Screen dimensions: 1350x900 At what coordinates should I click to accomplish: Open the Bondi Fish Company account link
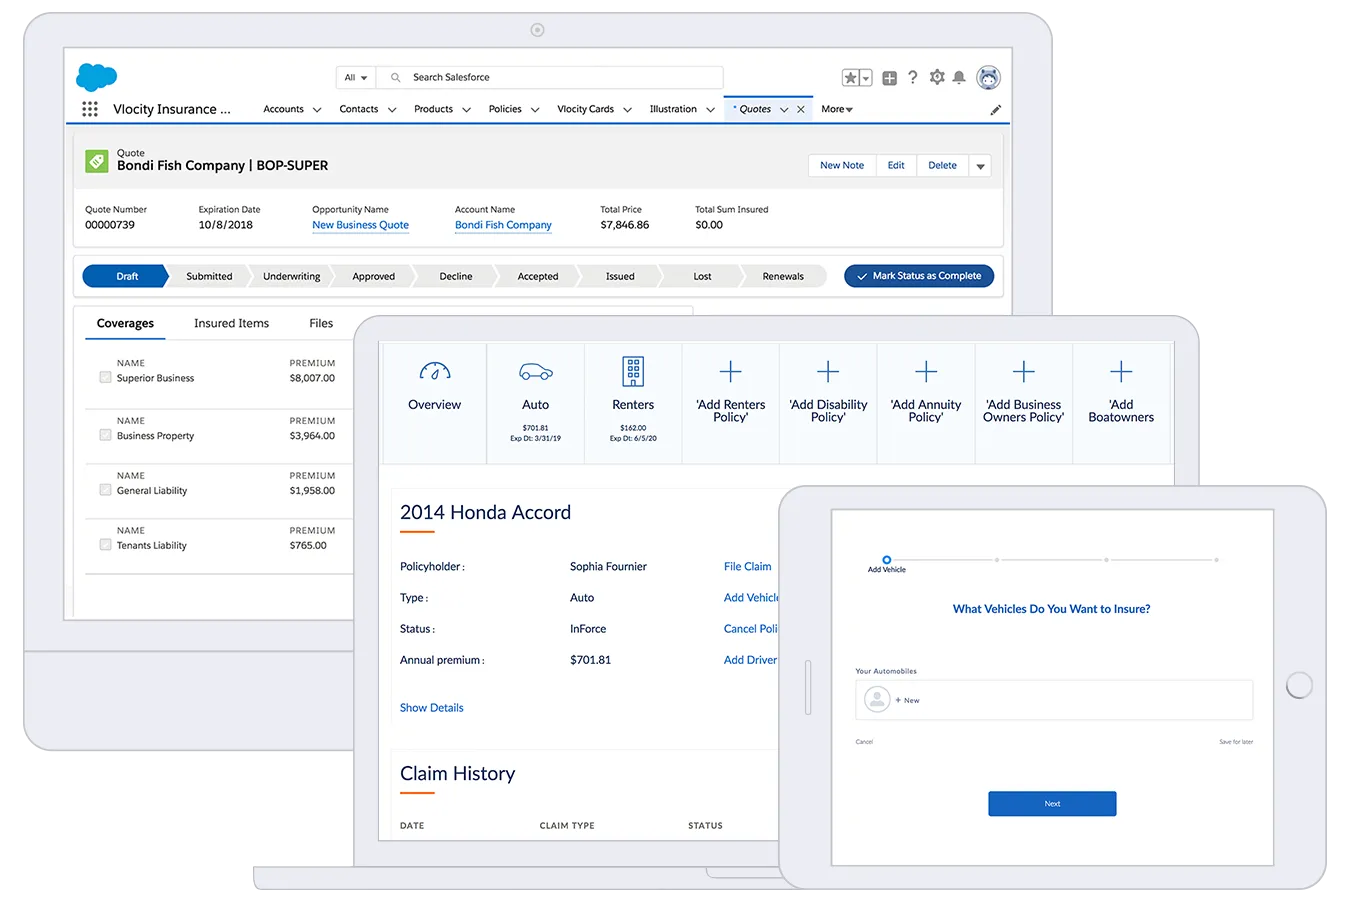[503, 225]
